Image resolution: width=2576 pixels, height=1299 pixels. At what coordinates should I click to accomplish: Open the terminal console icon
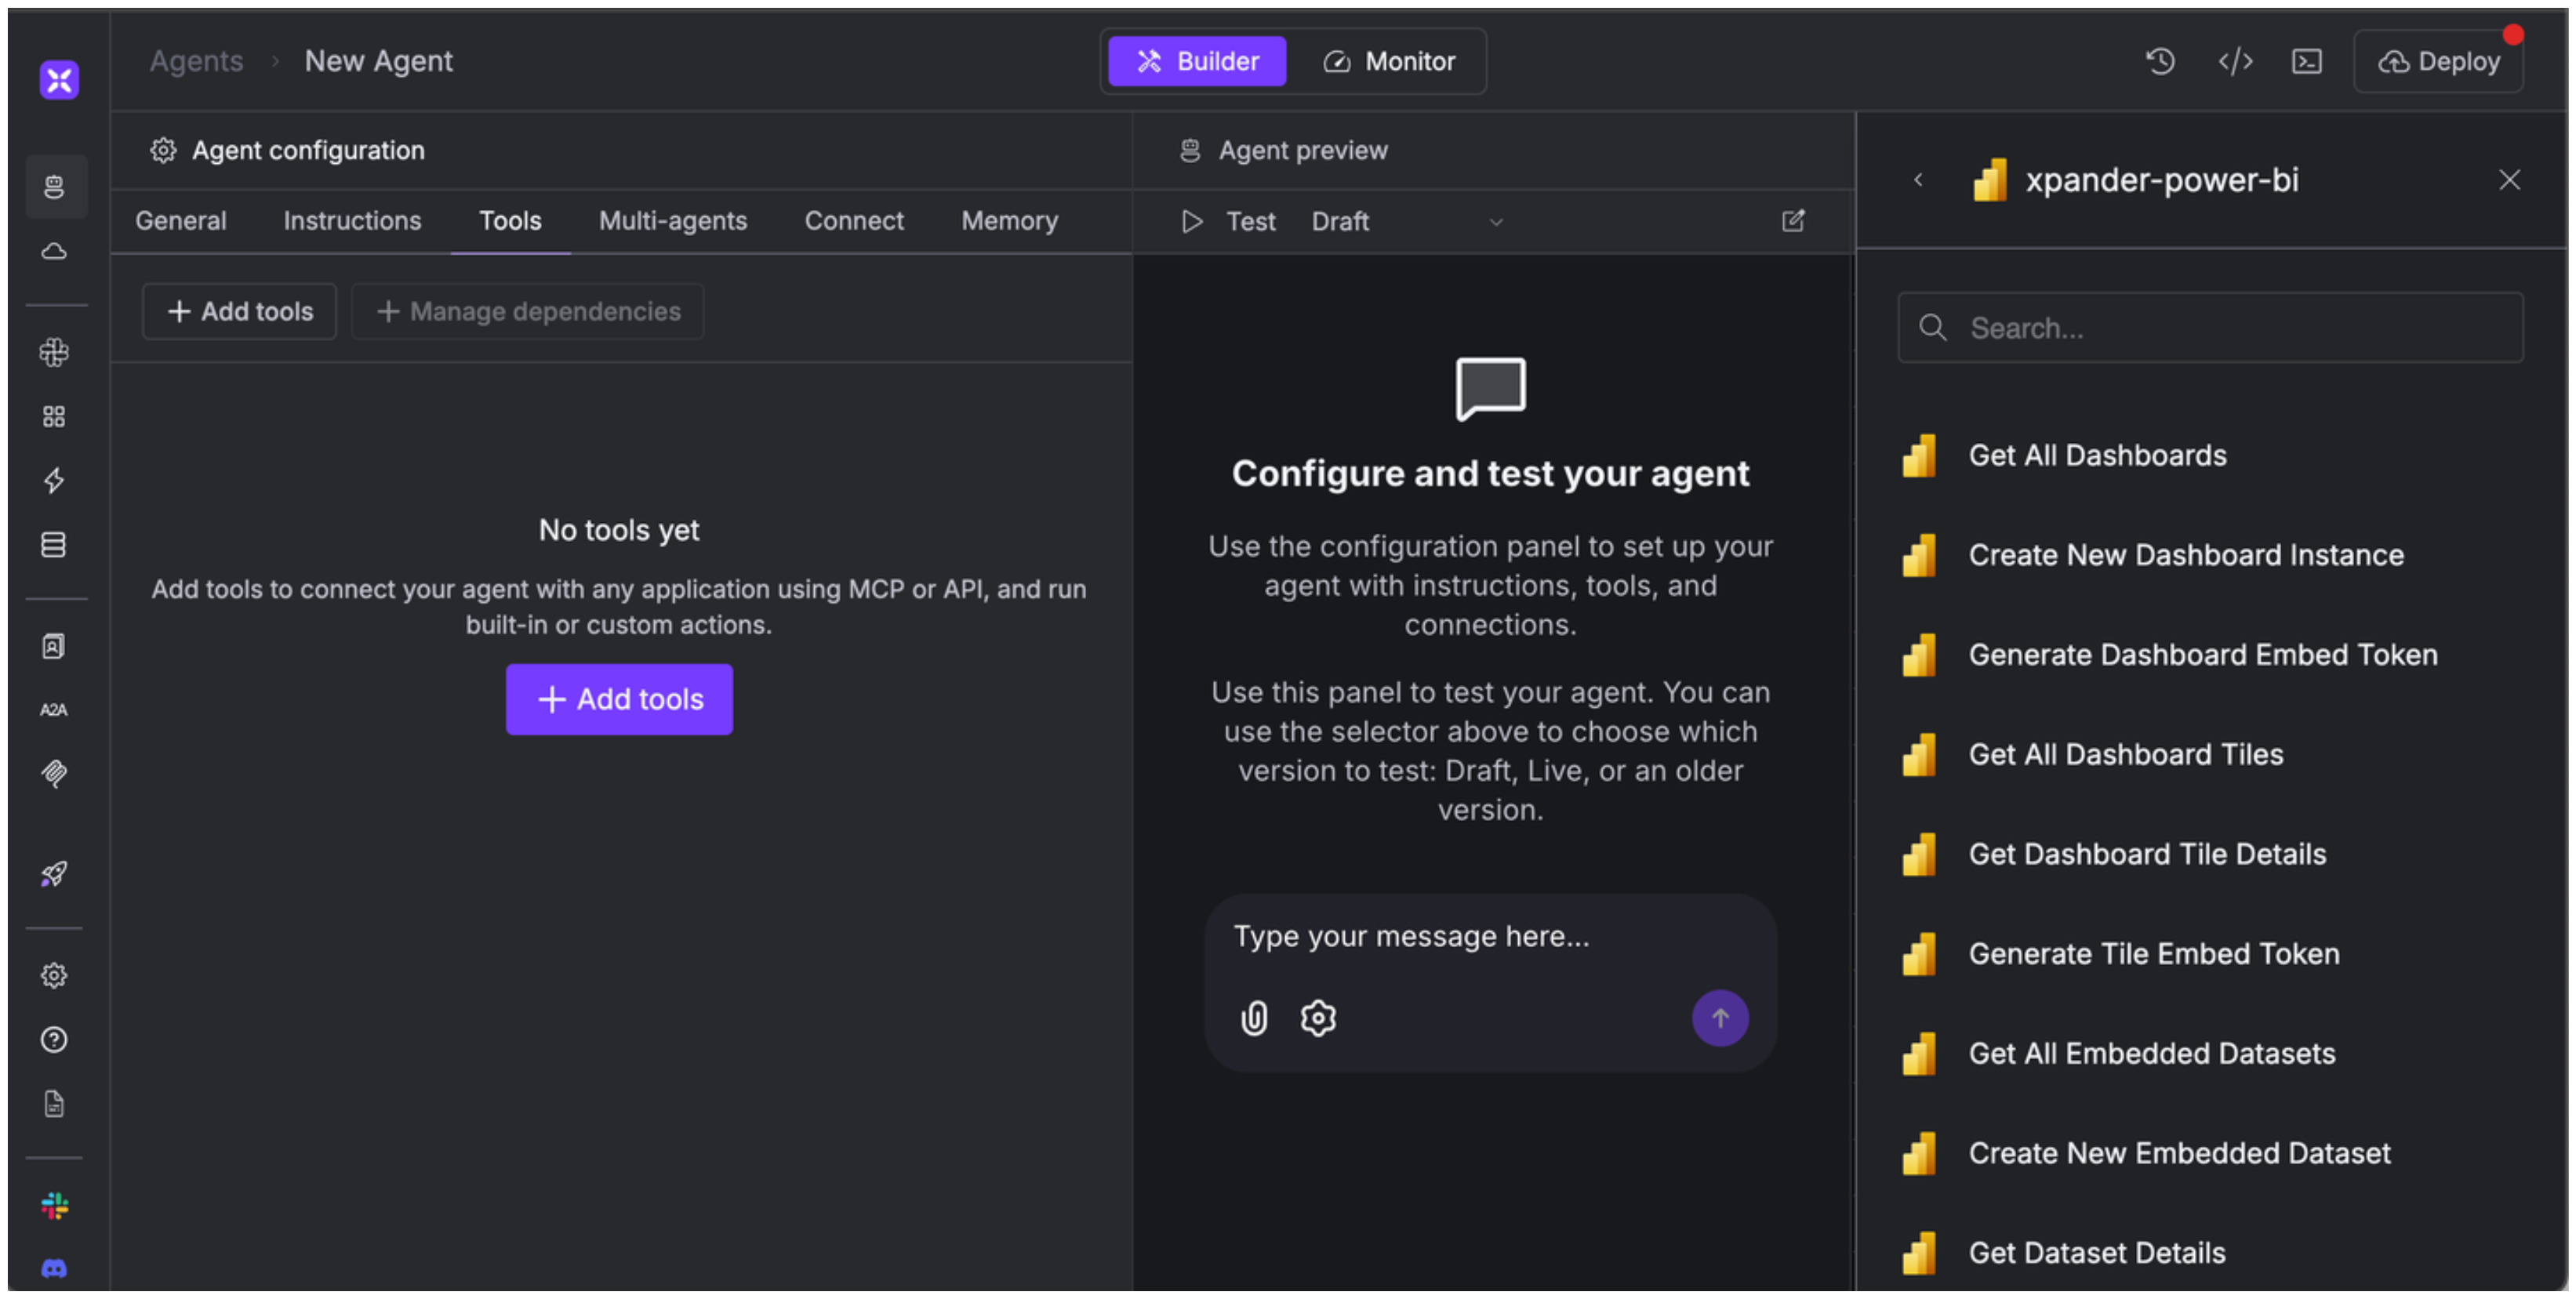(2307, 62)
